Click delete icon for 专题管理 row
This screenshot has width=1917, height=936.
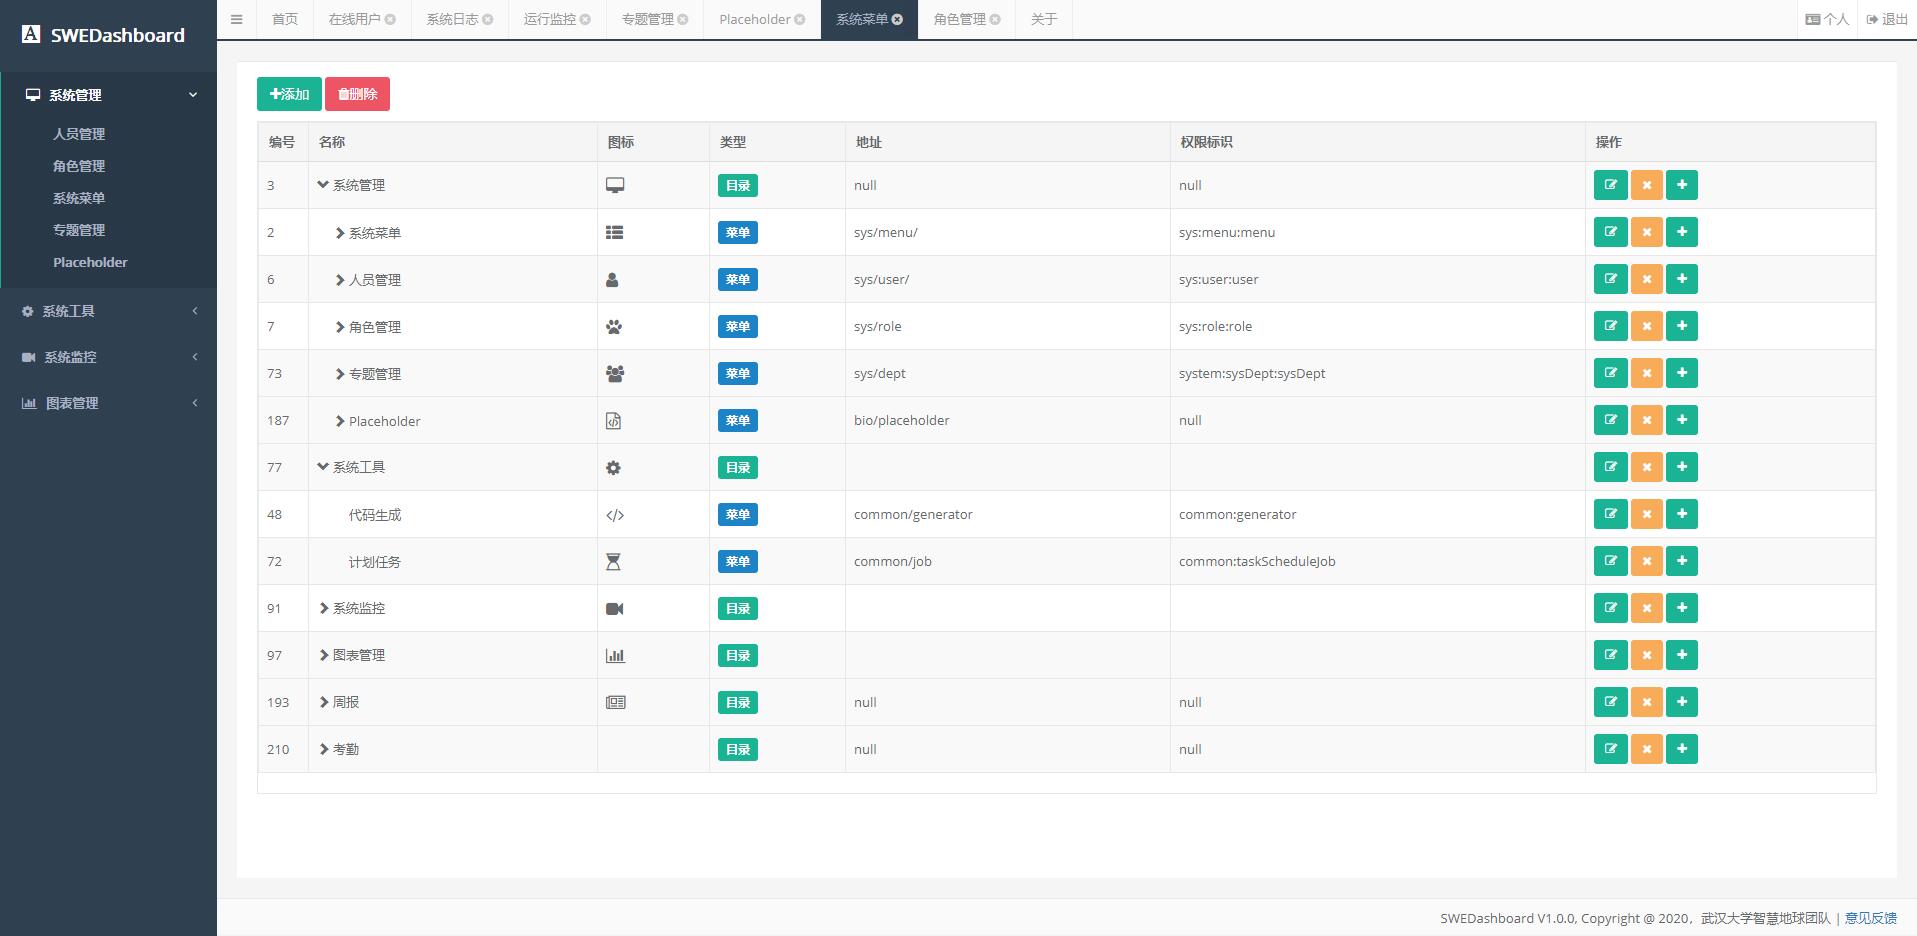[x=1646, y=373]
